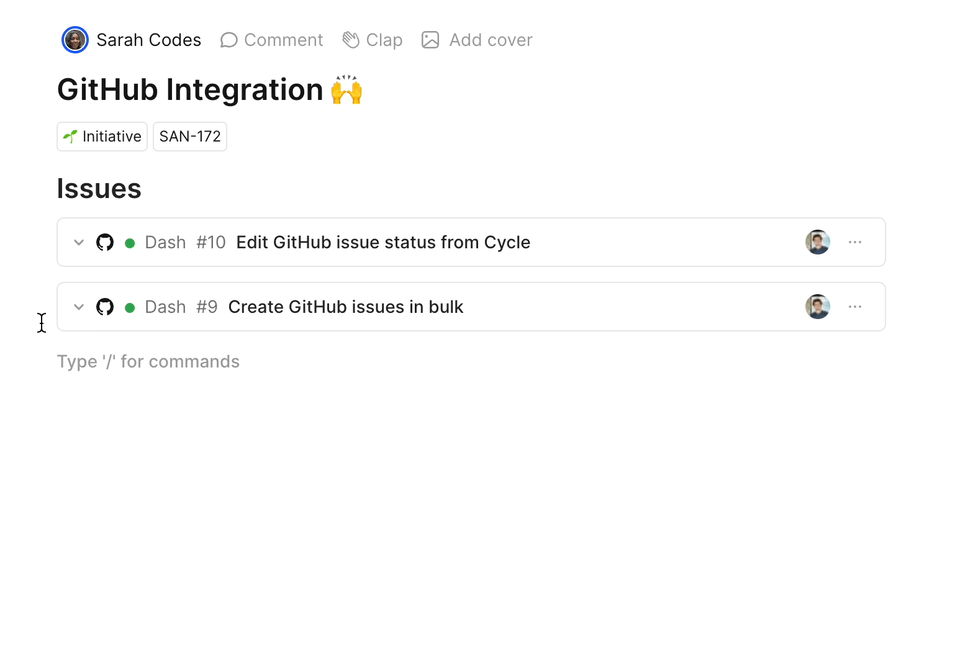This screenshot has width=960, height=658.
Task: Click GitHub logo on issue #9
Action: (105, 307)
